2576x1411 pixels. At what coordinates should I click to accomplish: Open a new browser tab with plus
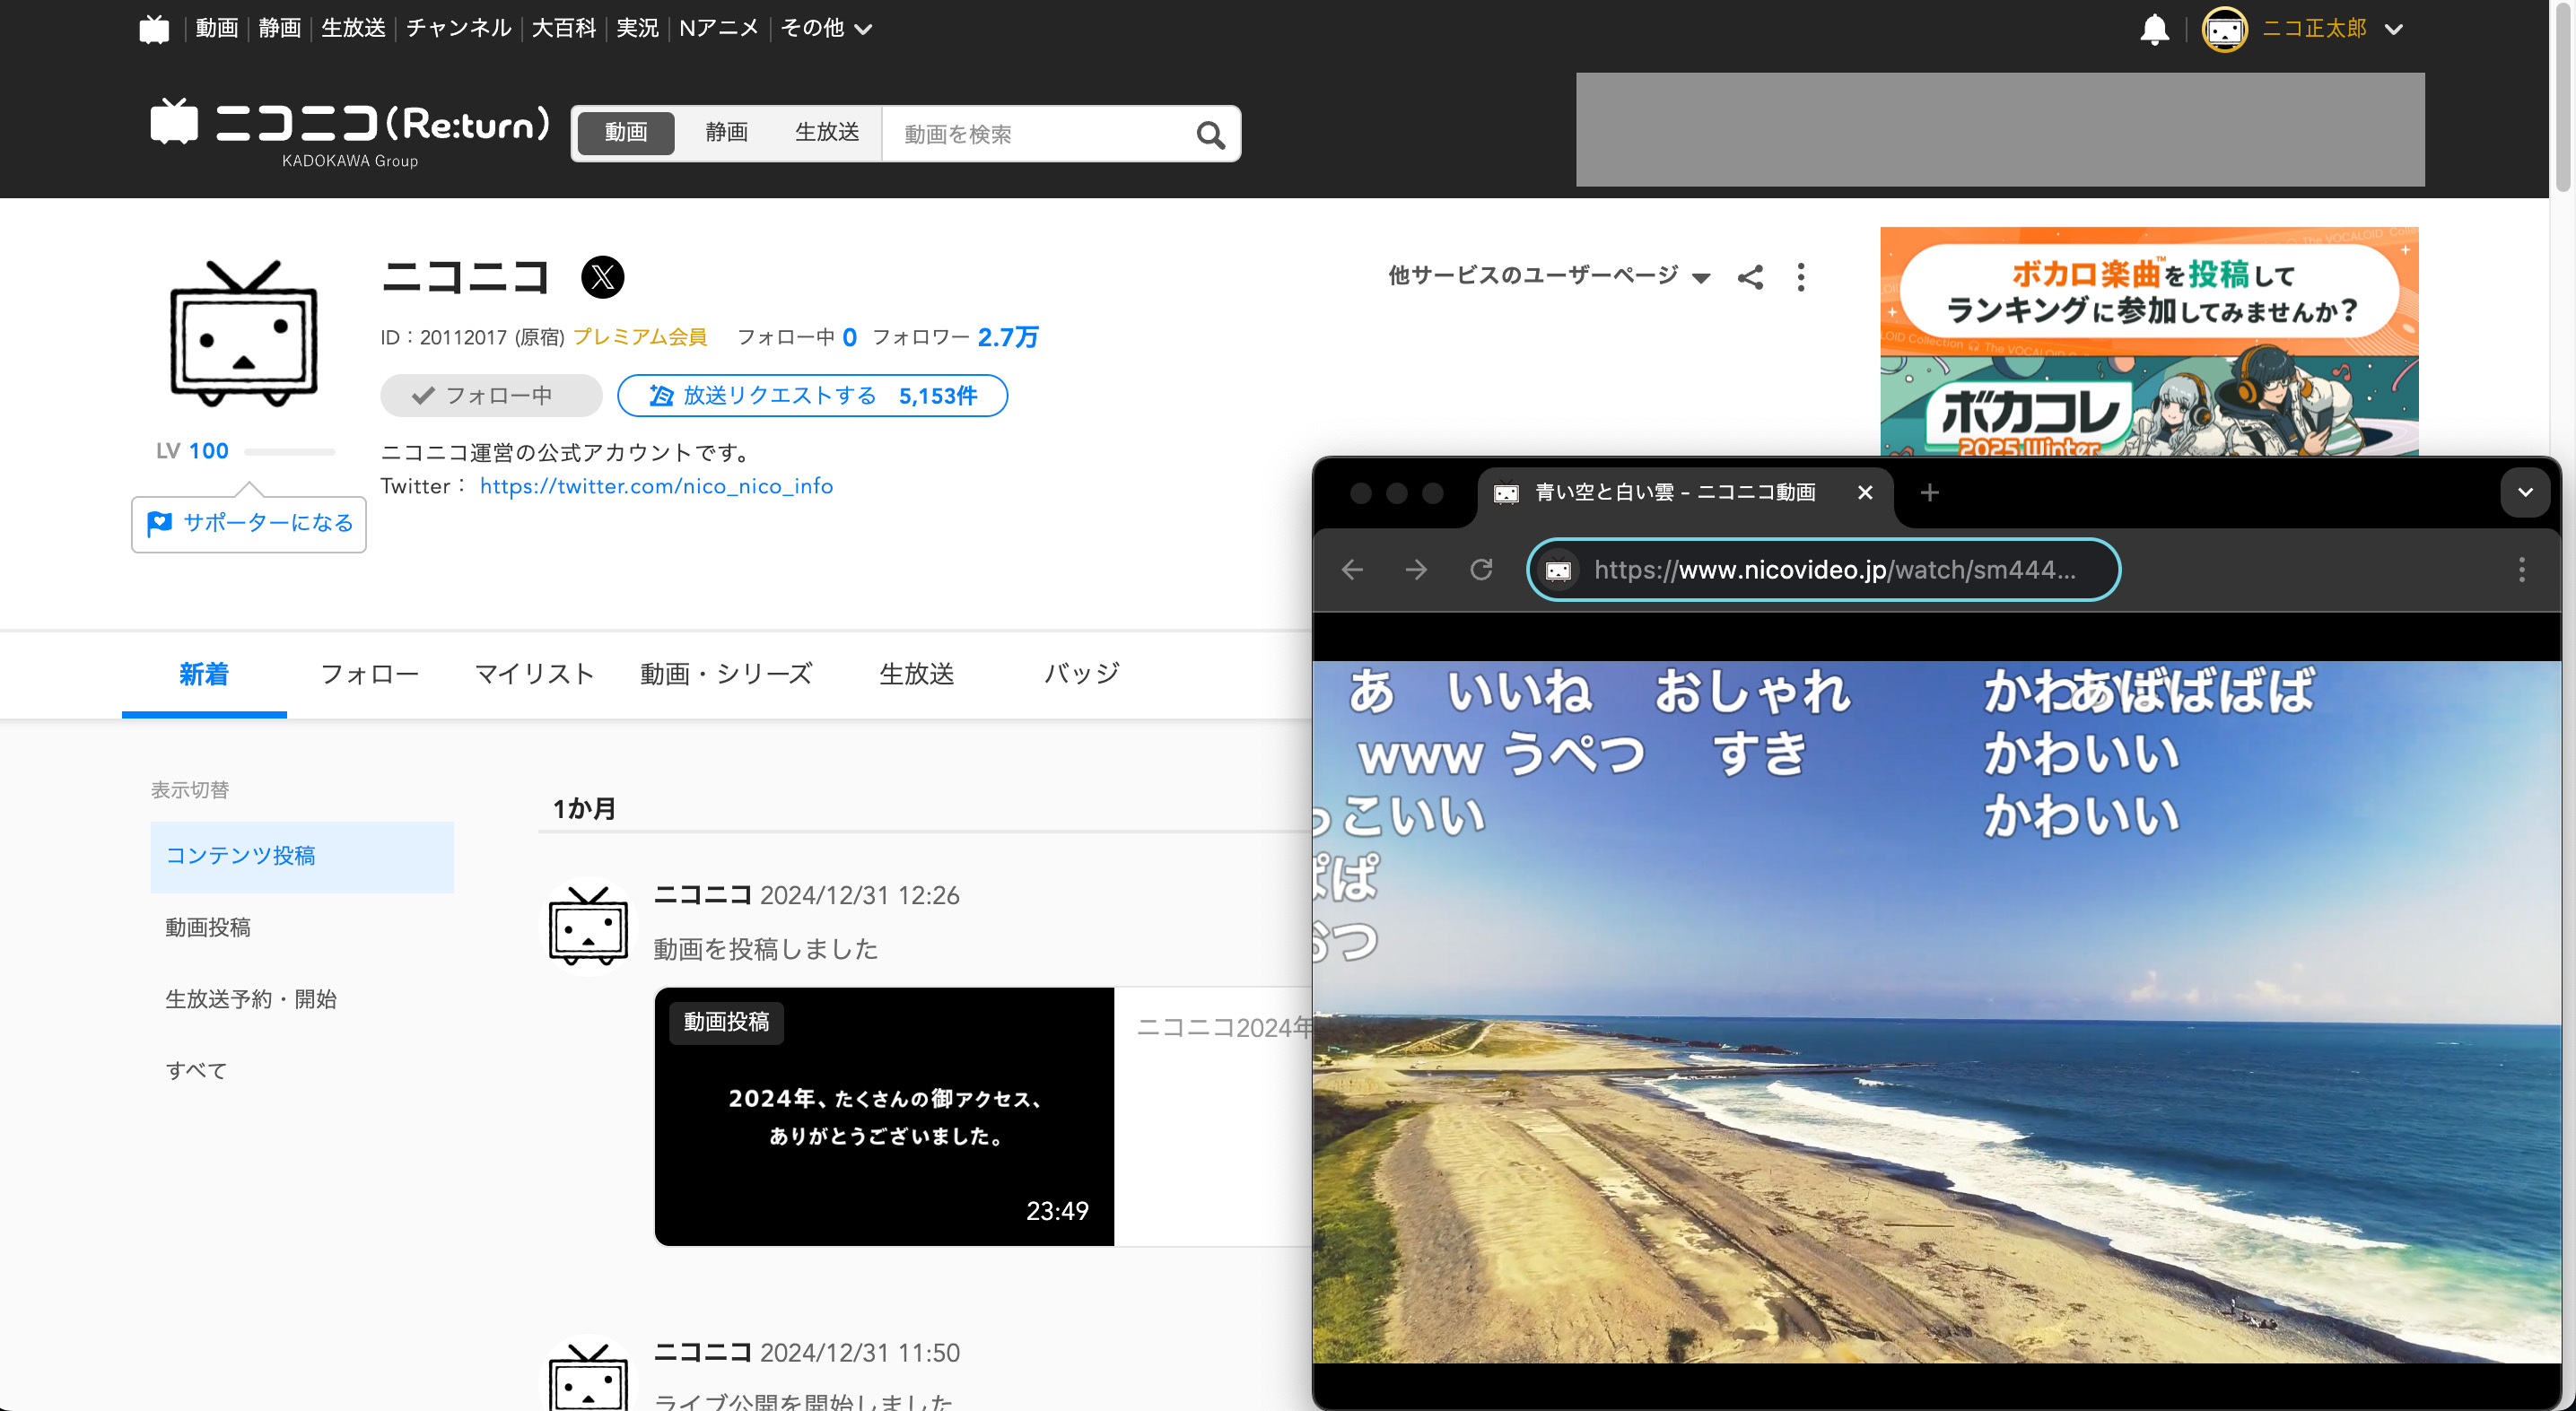(x=1929, y=492)
